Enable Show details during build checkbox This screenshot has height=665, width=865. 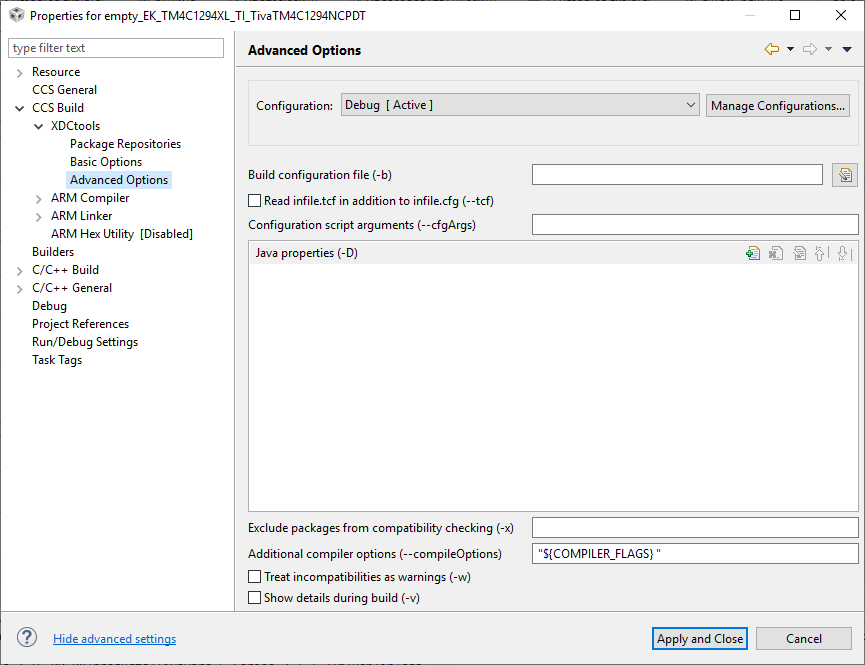(254, 598)
